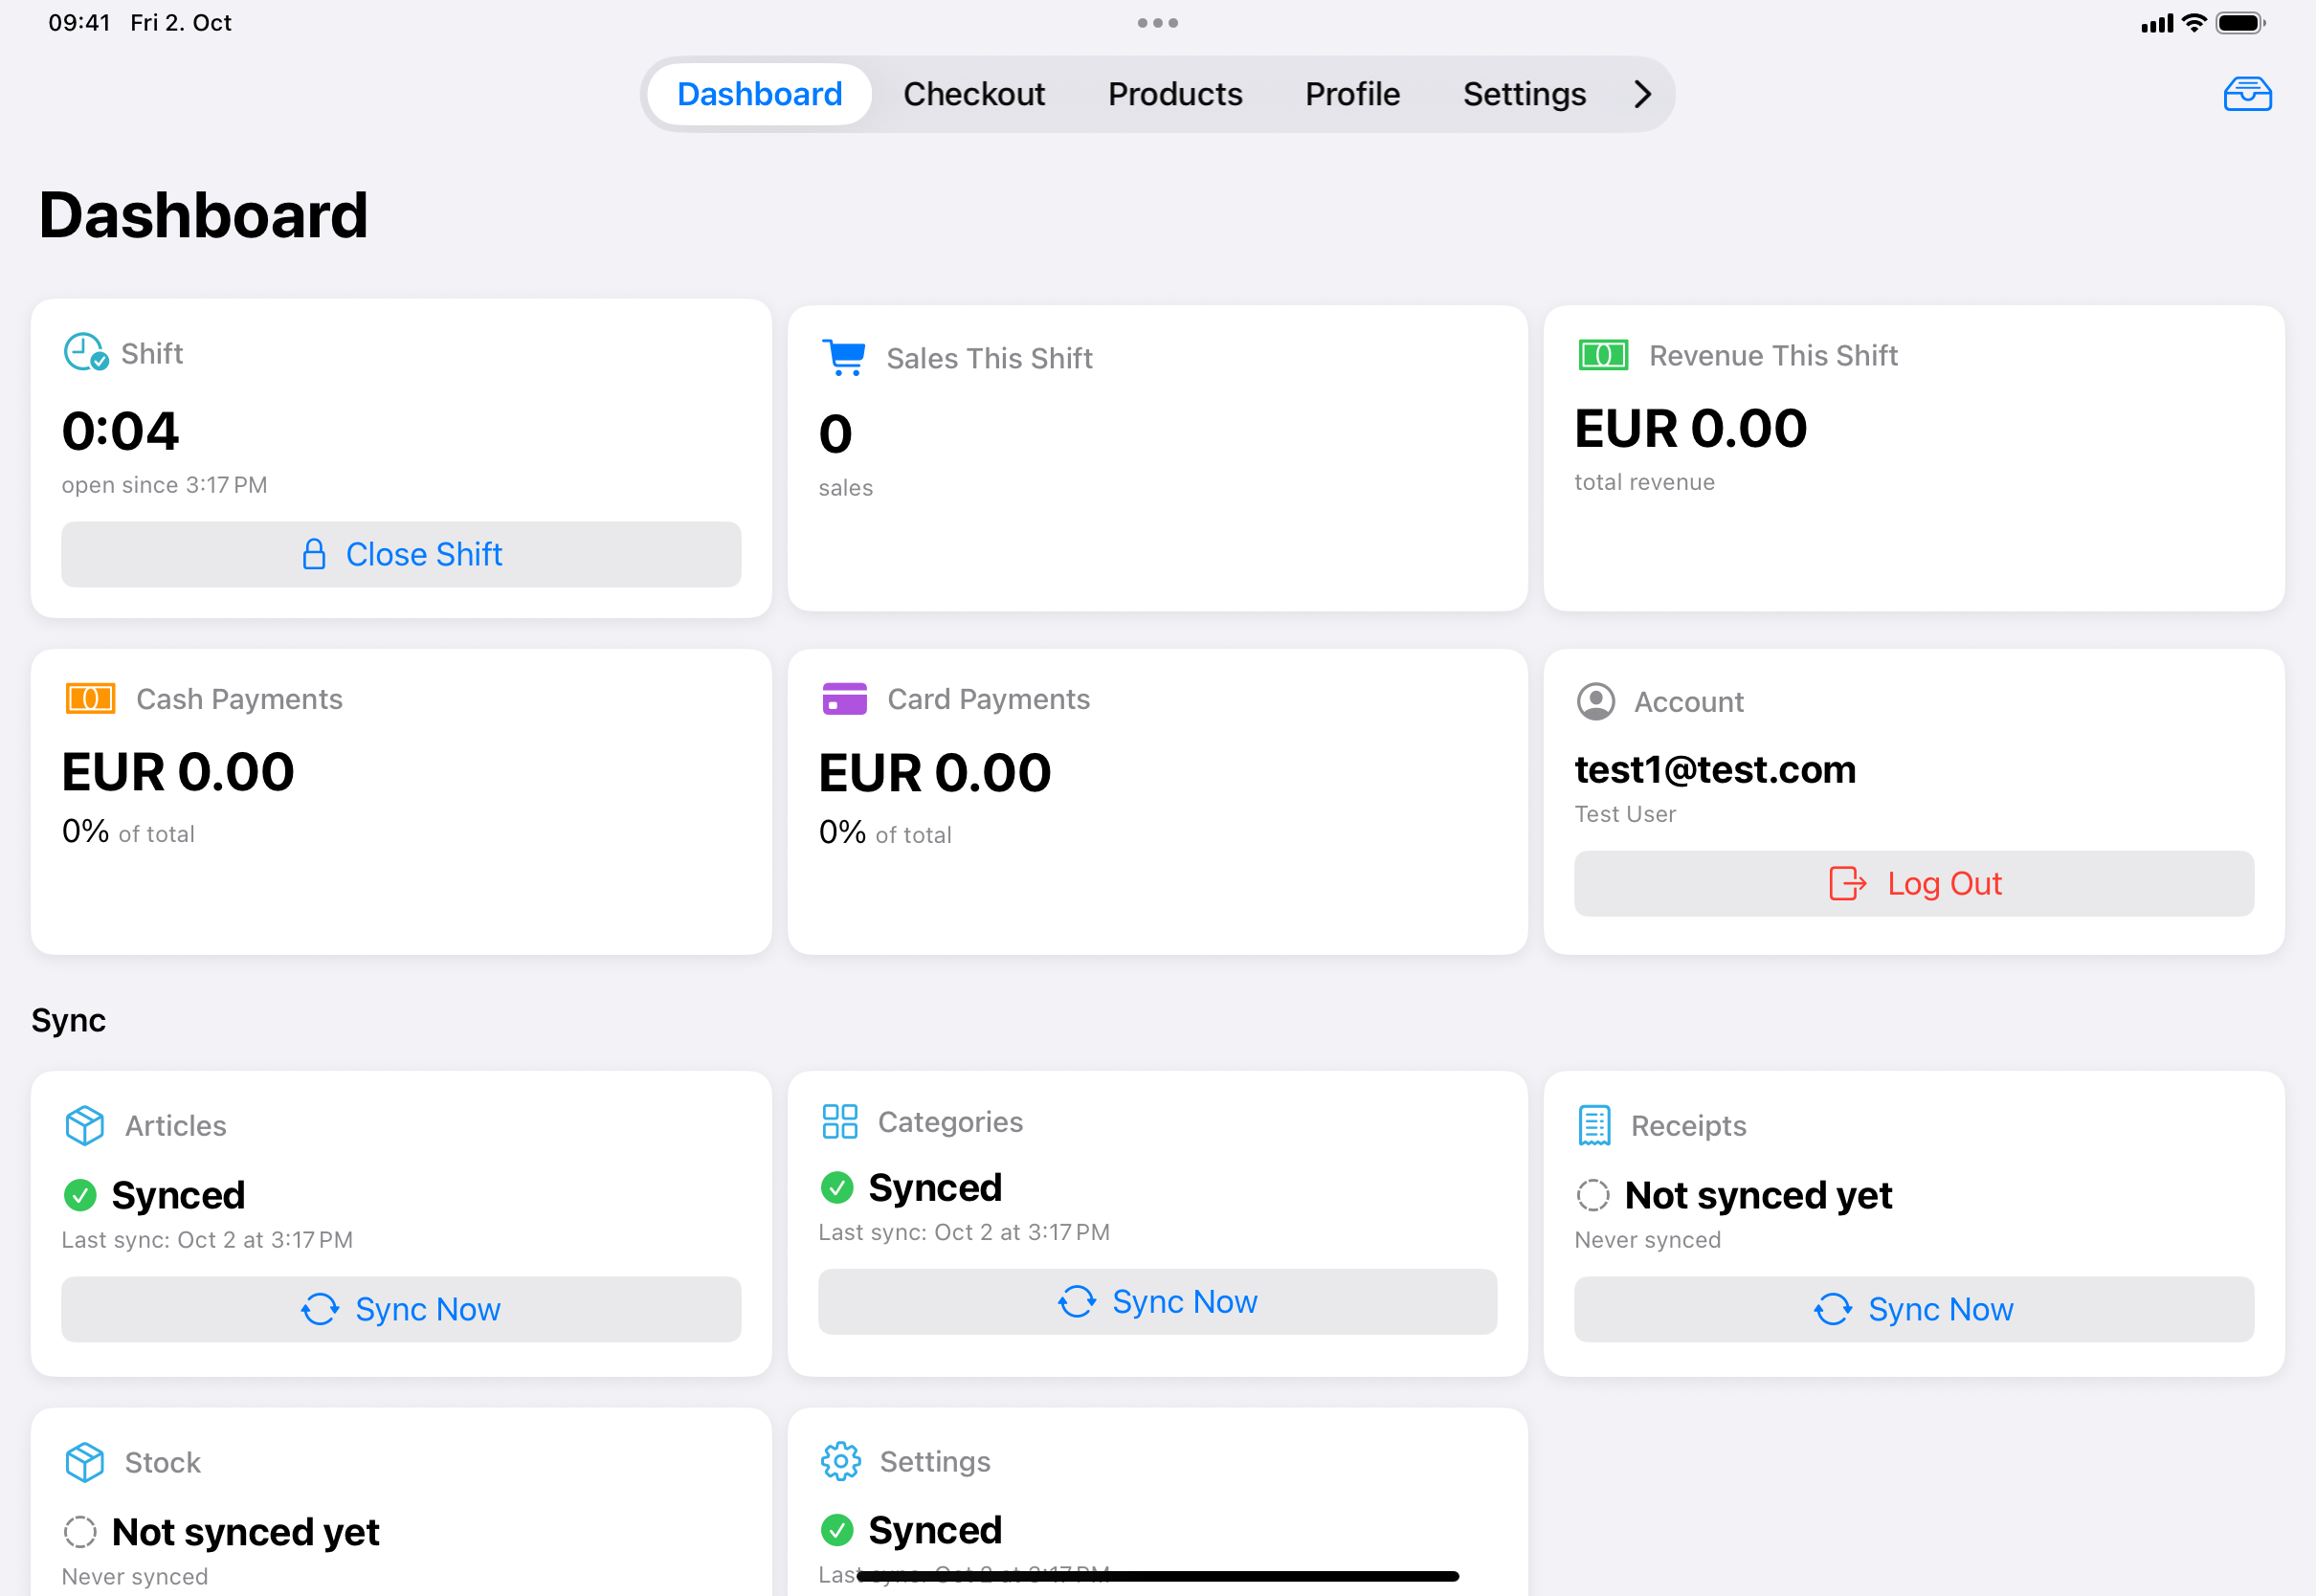
Task: Click the Dashboard page heading
Action: pyautogui.click(x=203, y=215)
